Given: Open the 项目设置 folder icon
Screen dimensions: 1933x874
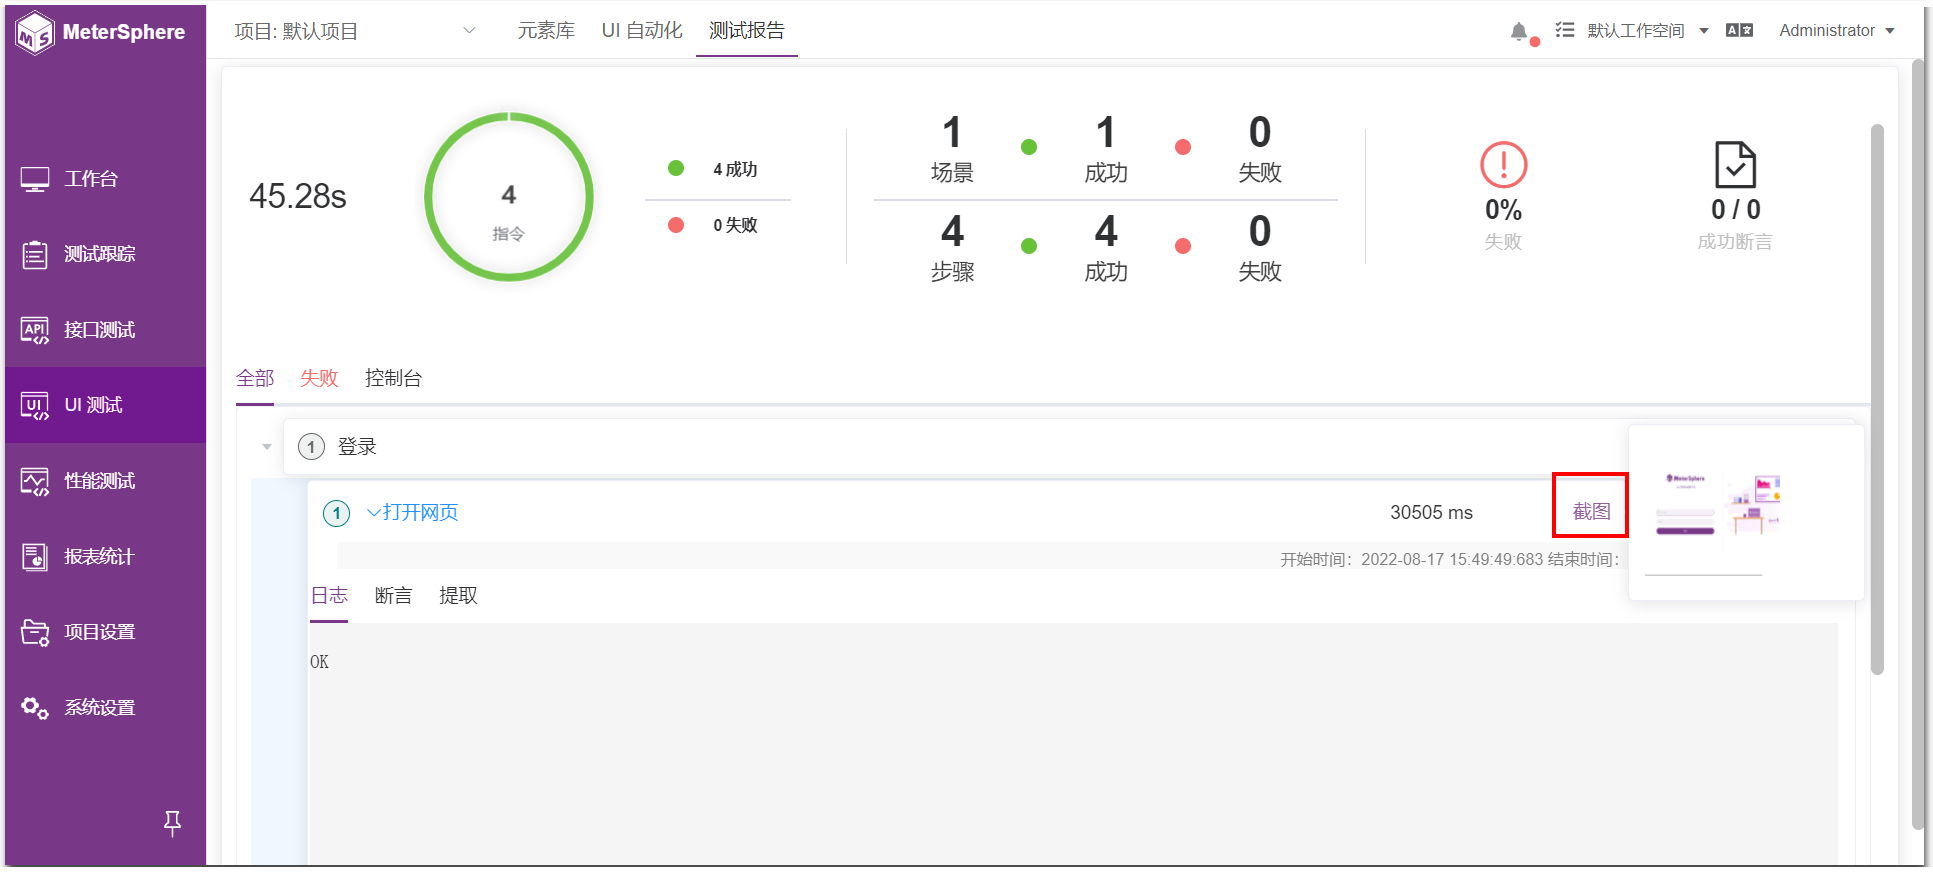Looking at the screenshot, I should pyautogui.click(x=35, y=632).
